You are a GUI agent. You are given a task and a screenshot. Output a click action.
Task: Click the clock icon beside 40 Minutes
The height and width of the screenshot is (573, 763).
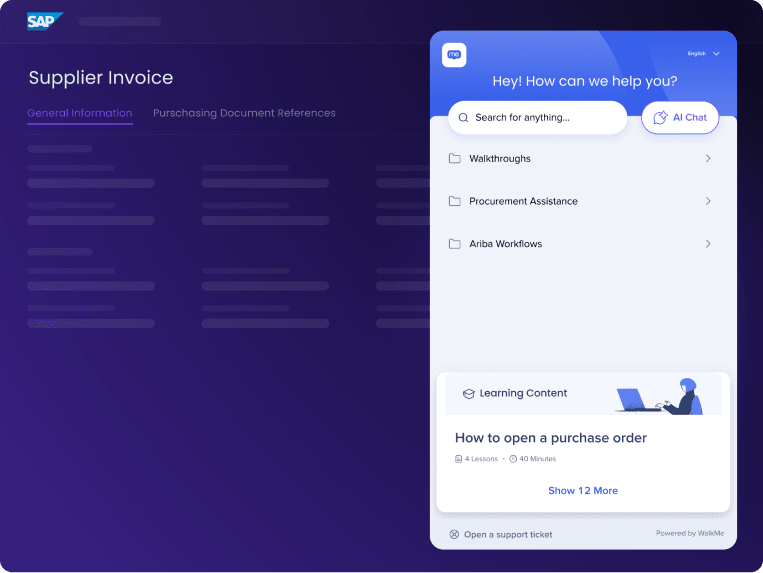pos(513,459)
